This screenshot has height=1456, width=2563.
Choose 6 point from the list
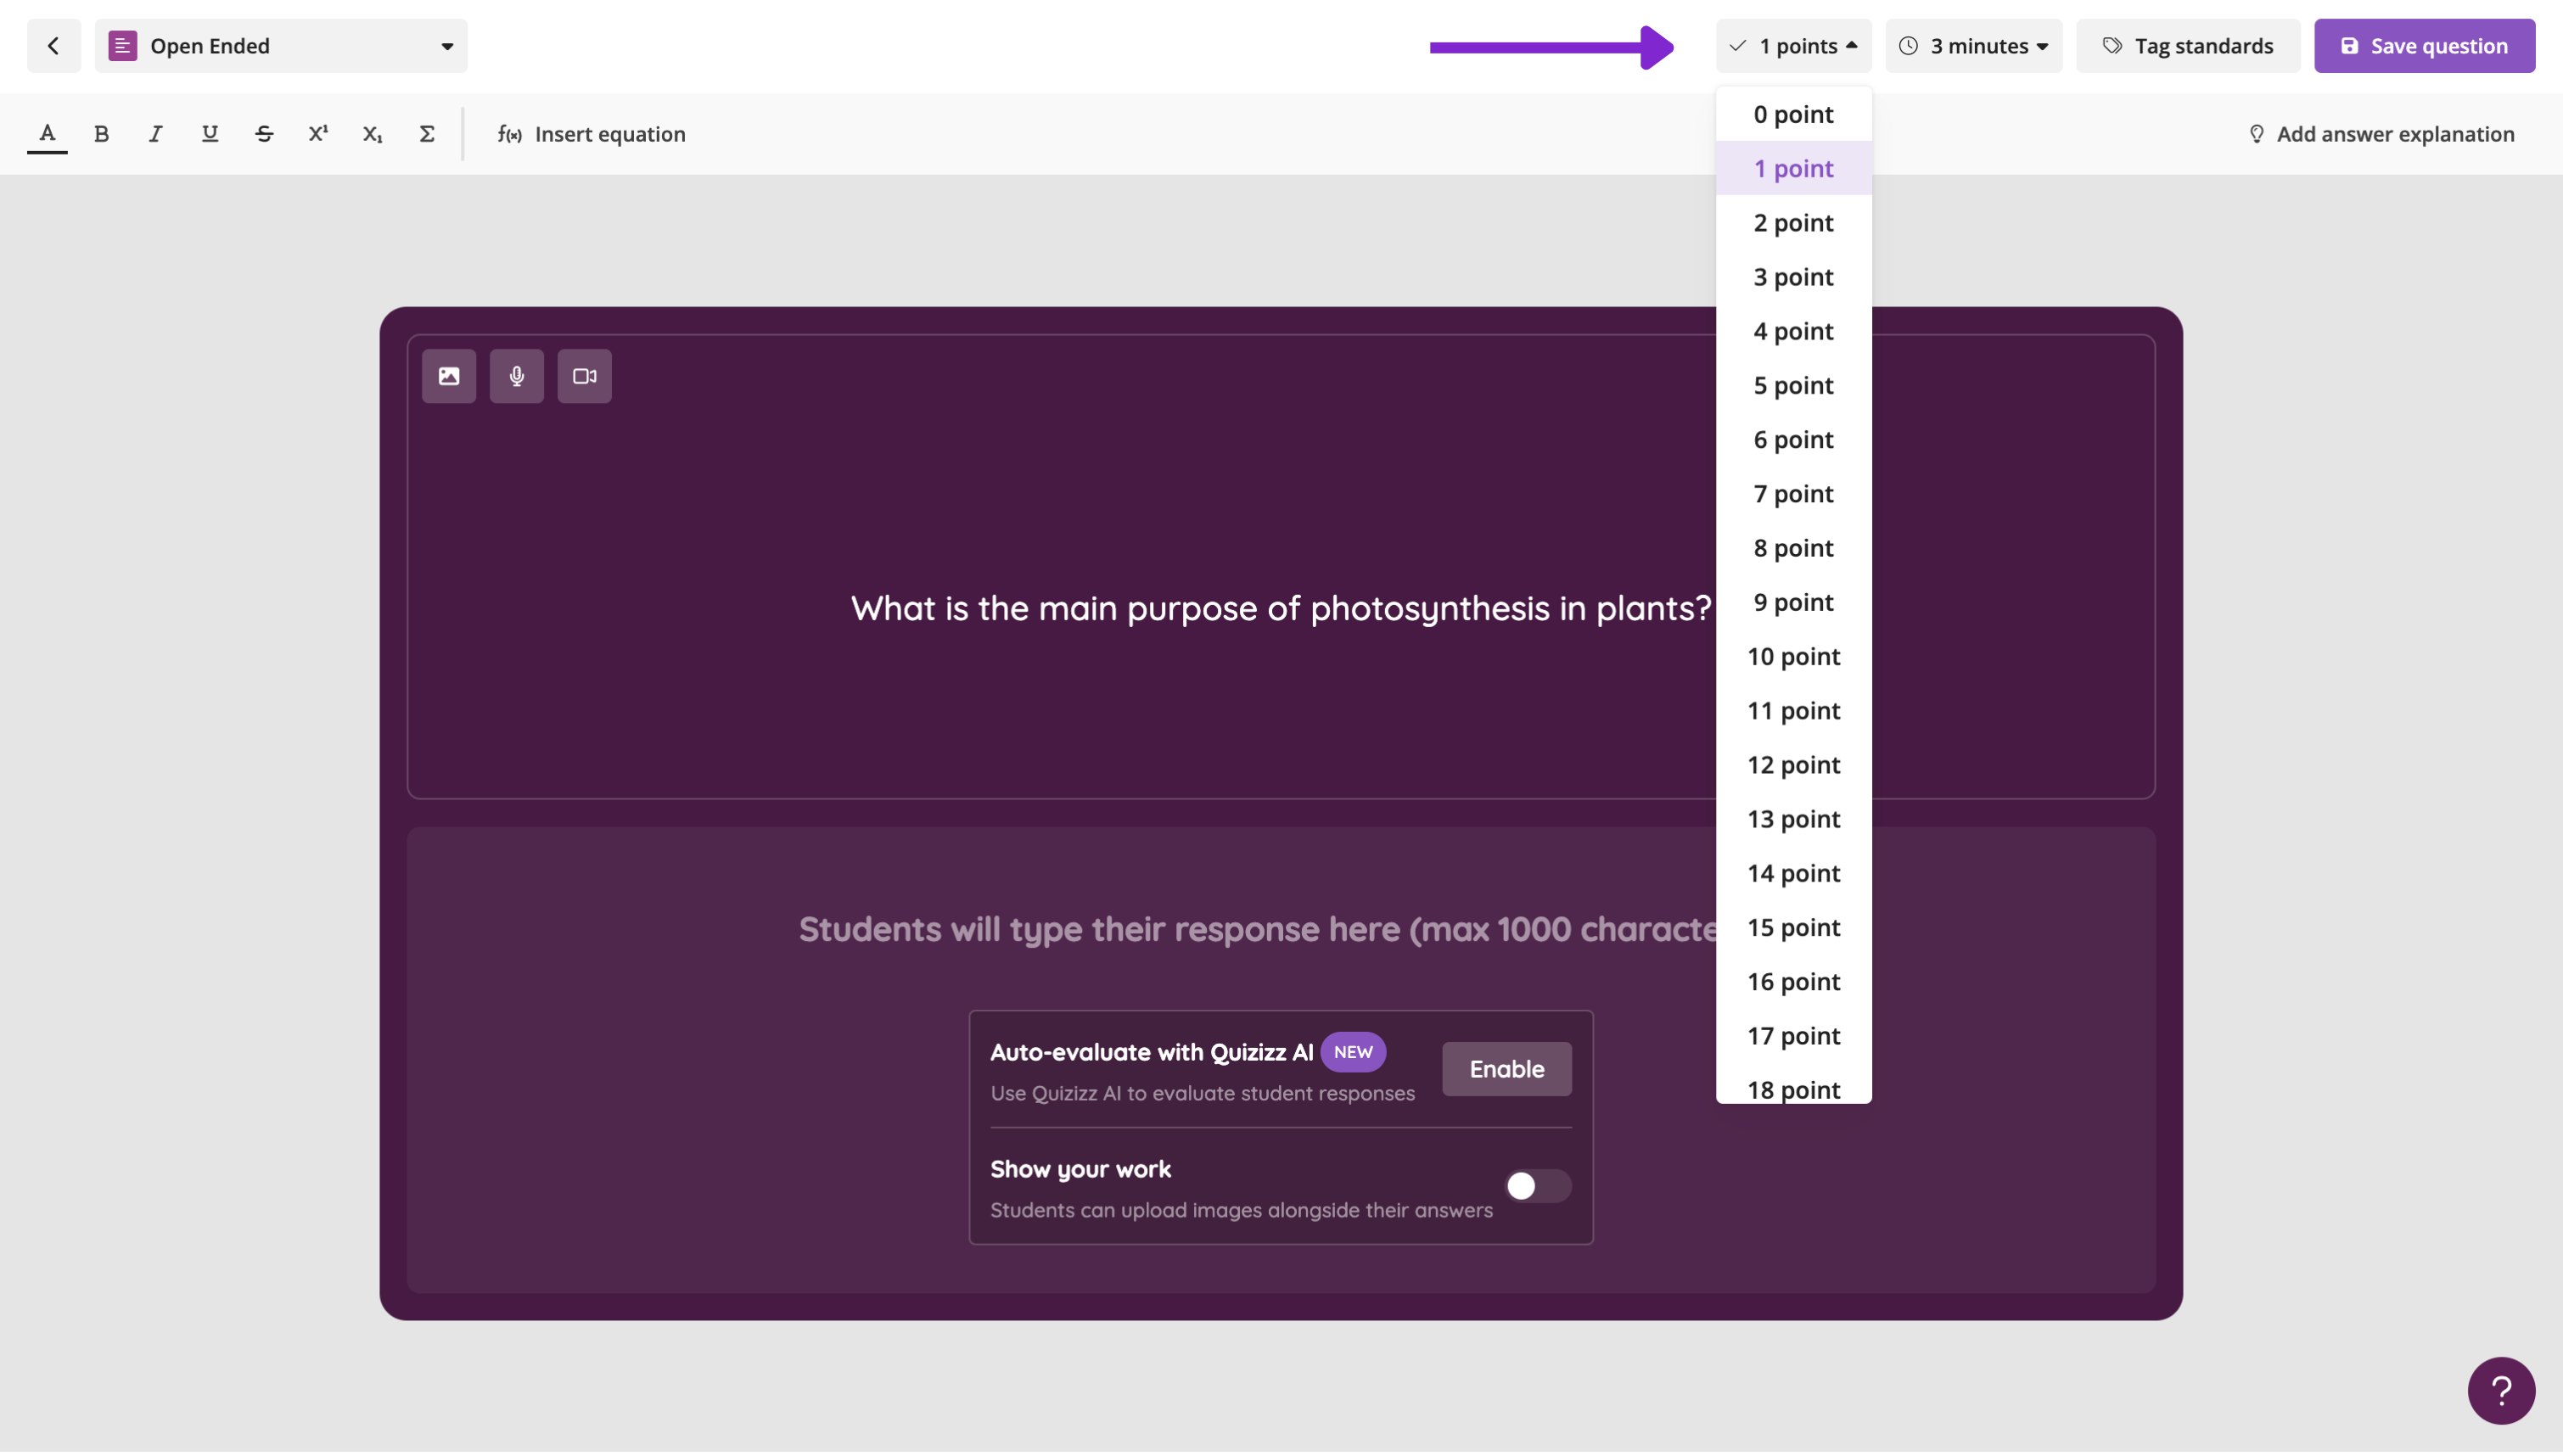(1793, 439)
